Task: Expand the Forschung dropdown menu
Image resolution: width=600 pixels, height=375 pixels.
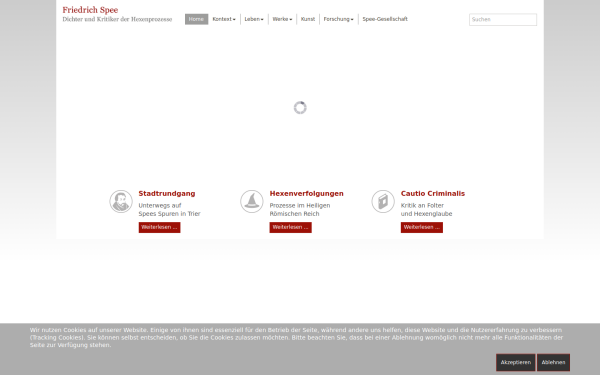Action: (x=339, y=19)
